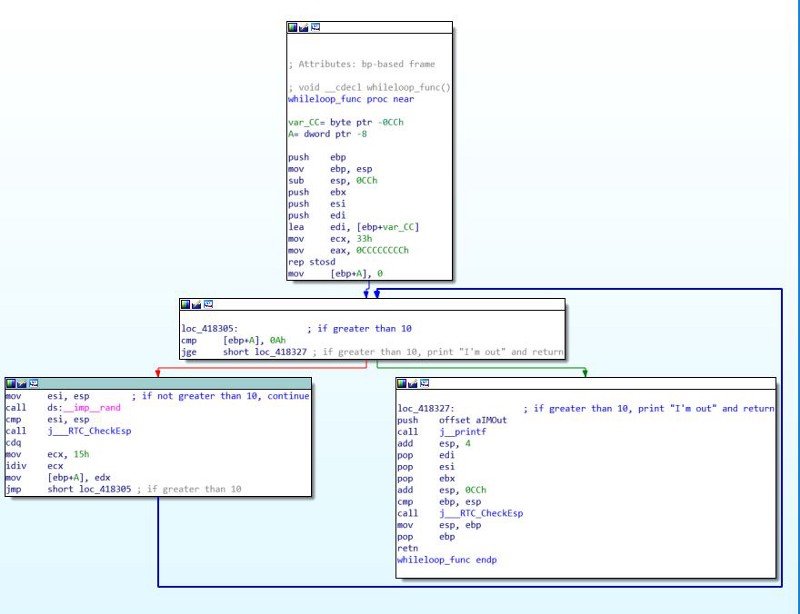800x614 pixels.
Task: Click the 'call ds:__imp__rand' instruction
Action: (63, 408)
